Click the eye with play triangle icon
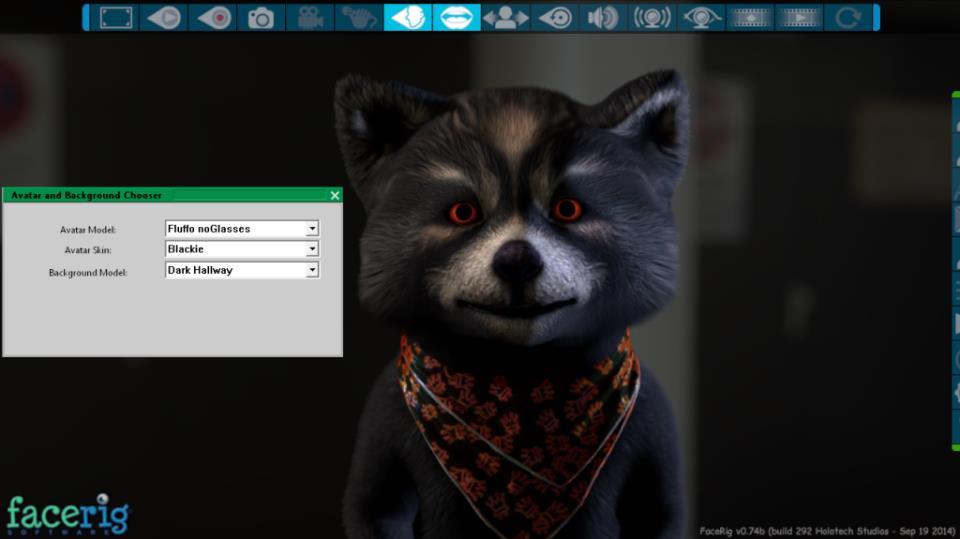960x539 pixels. click(x=164, y=17)
